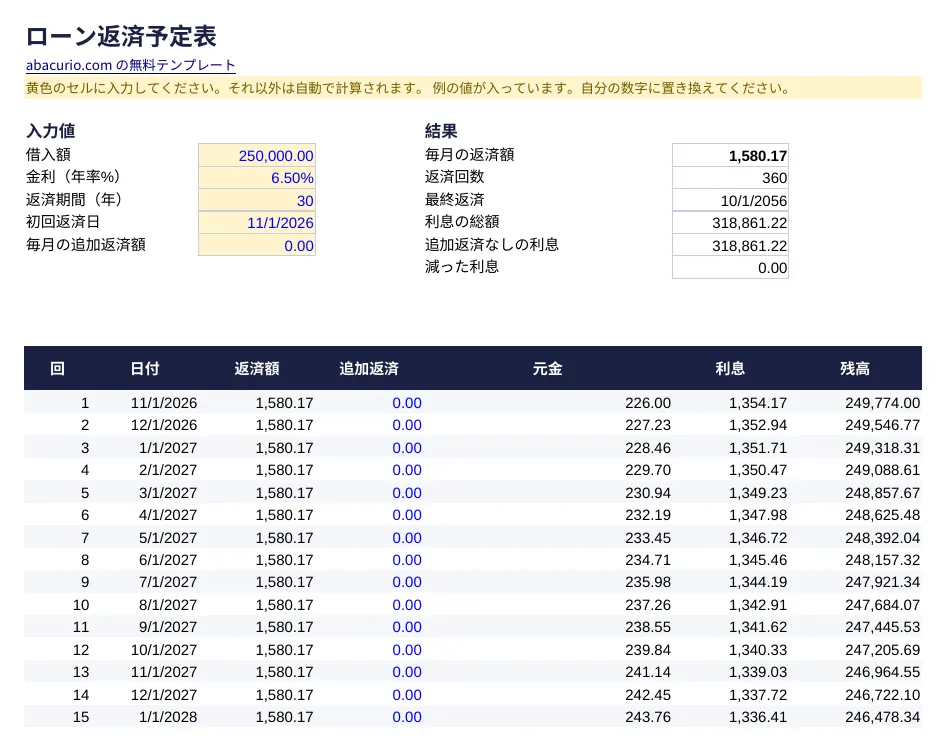The image size is (946, 751).
Task: Select interest 1,337.72 in row 14
Action: [758, 695]
